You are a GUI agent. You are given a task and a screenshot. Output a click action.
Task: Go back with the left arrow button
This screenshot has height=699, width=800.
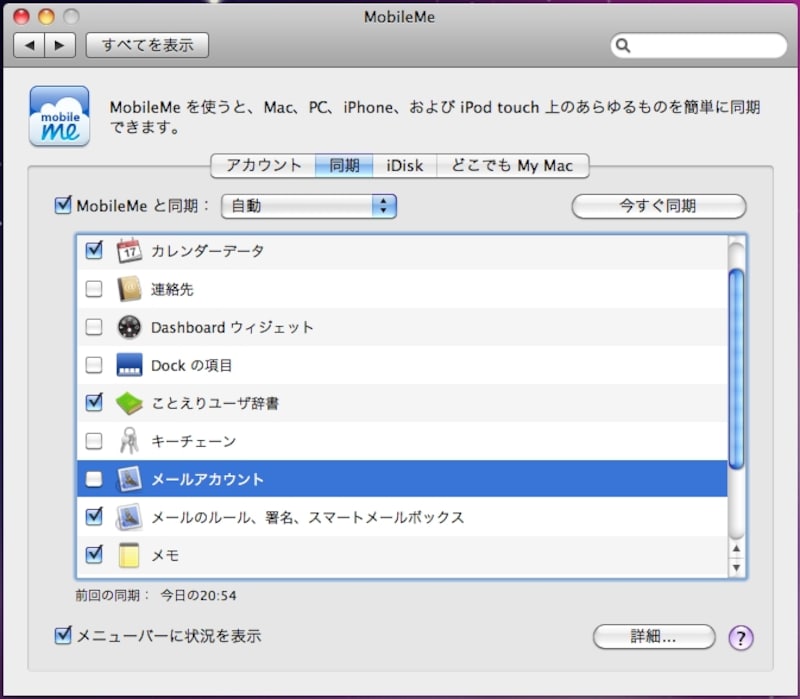pos(29,45)
